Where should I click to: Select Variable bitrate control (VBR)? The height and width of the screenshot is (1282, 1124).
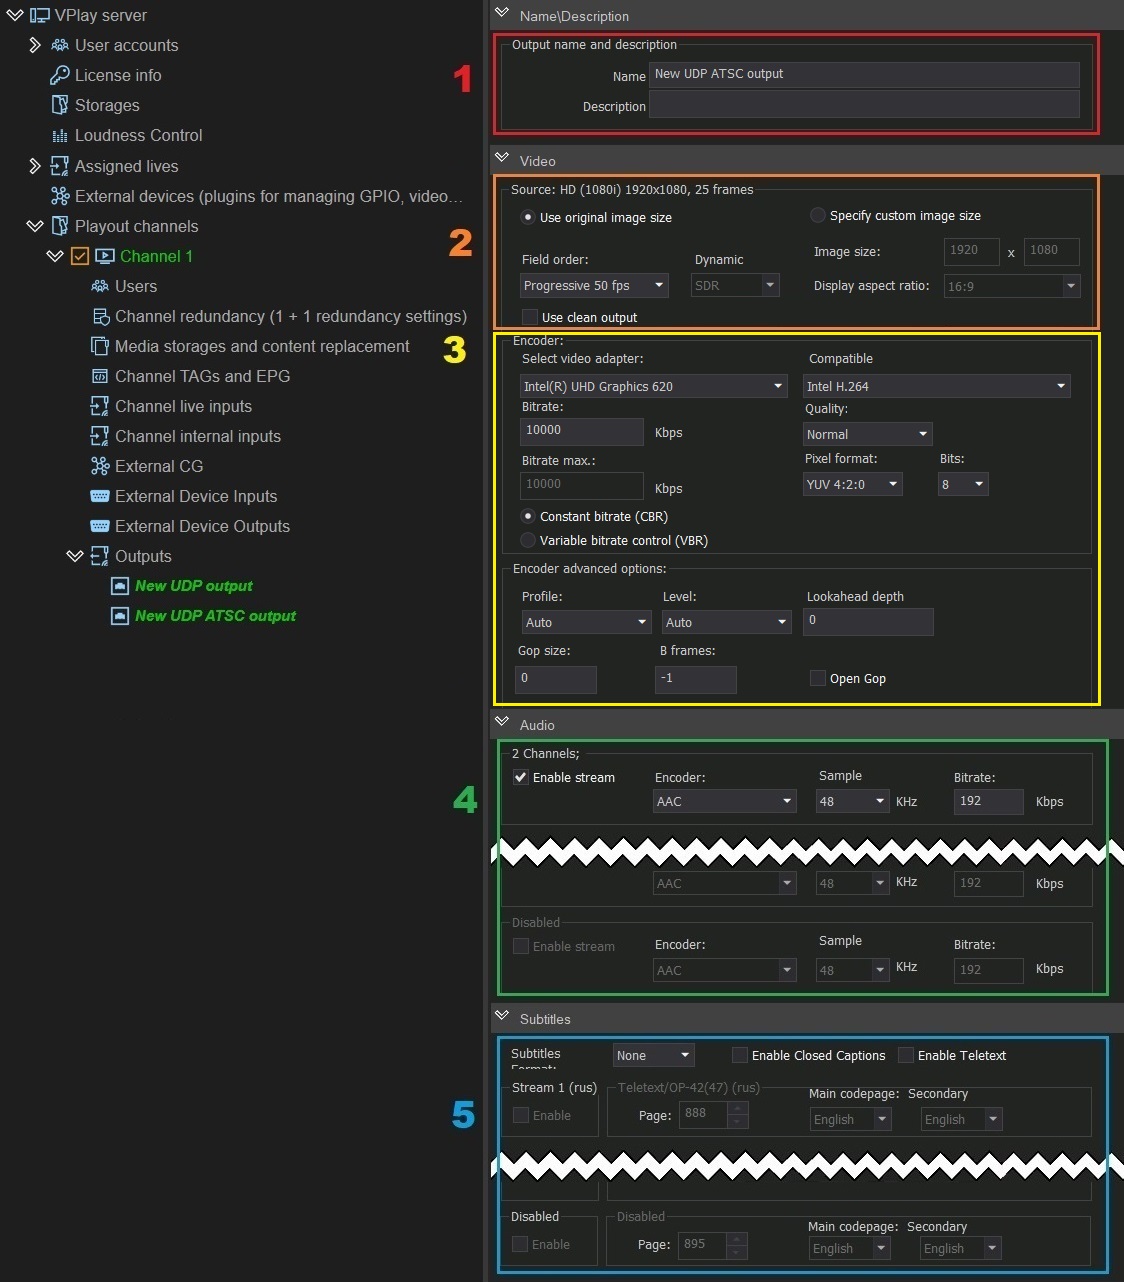528,540
